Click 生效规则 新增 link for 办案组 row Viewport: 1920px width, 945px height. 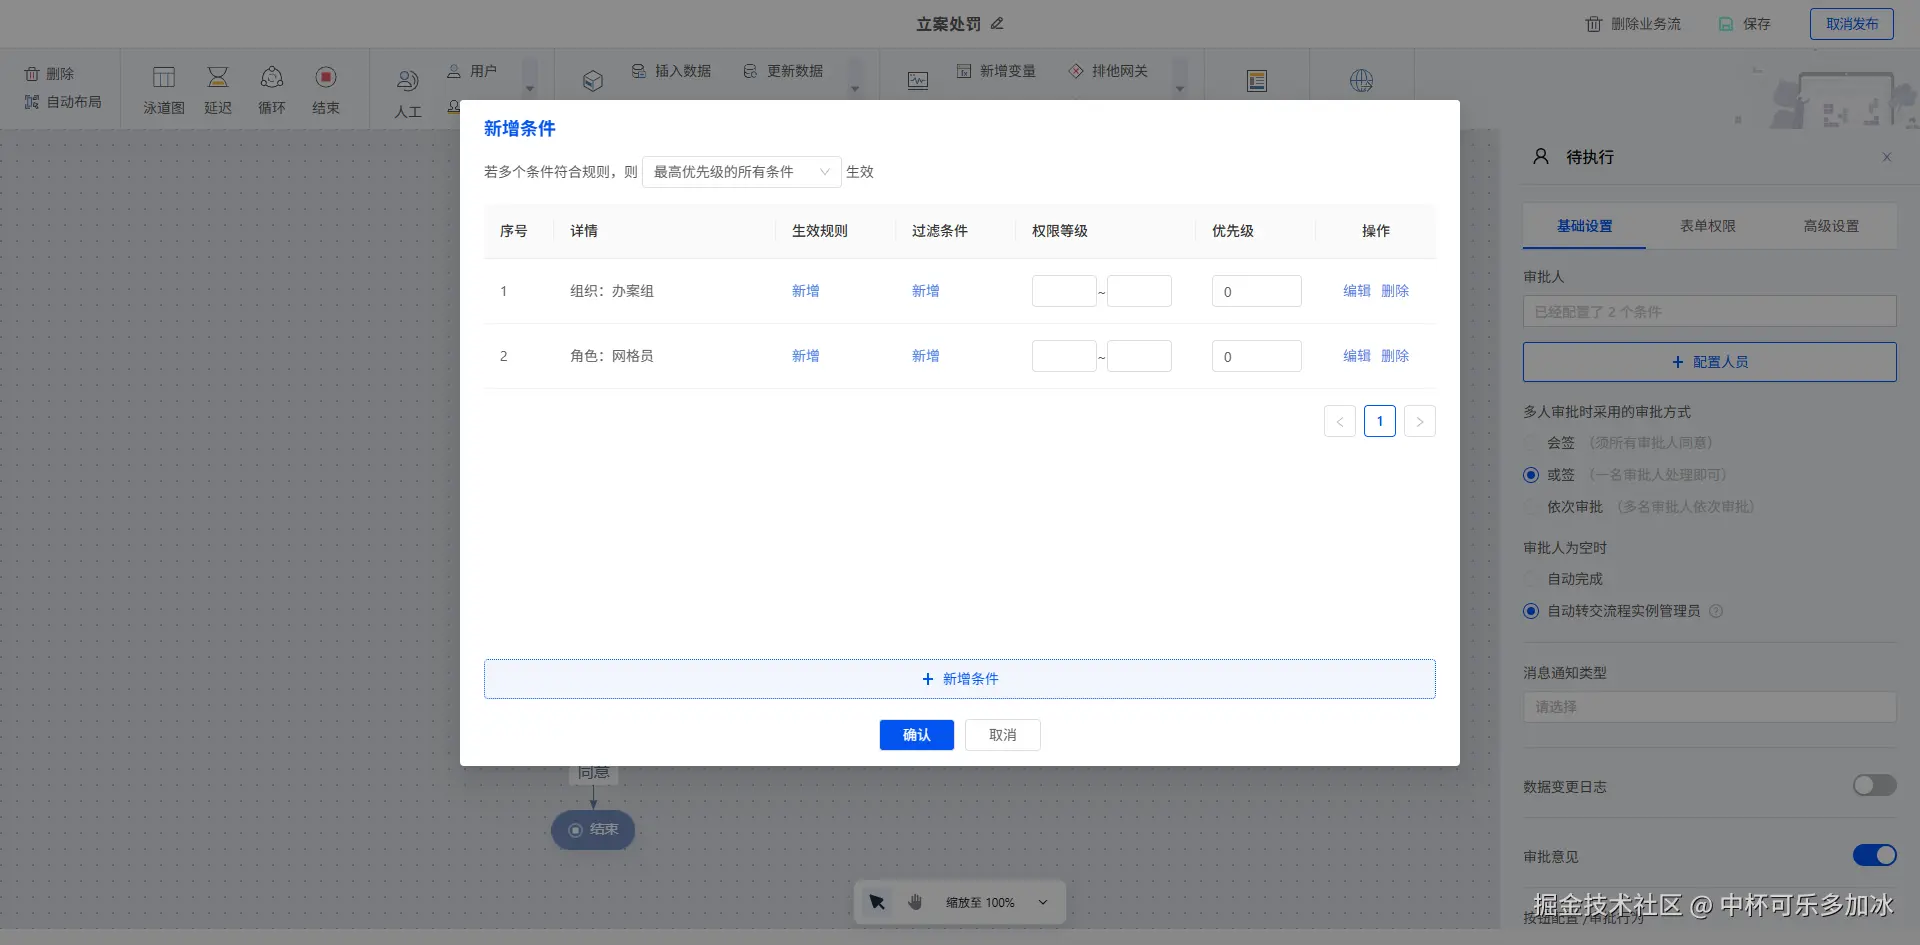click(806, 291)
